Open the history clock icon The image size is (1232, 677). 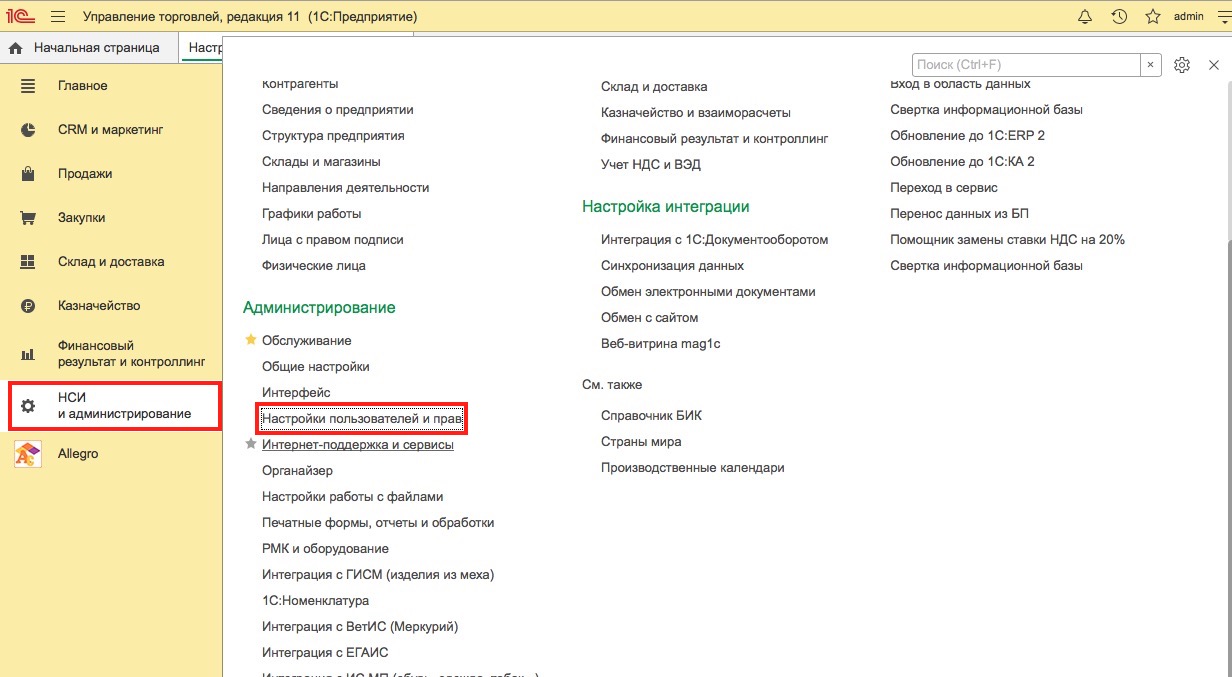click(1119, 17)
